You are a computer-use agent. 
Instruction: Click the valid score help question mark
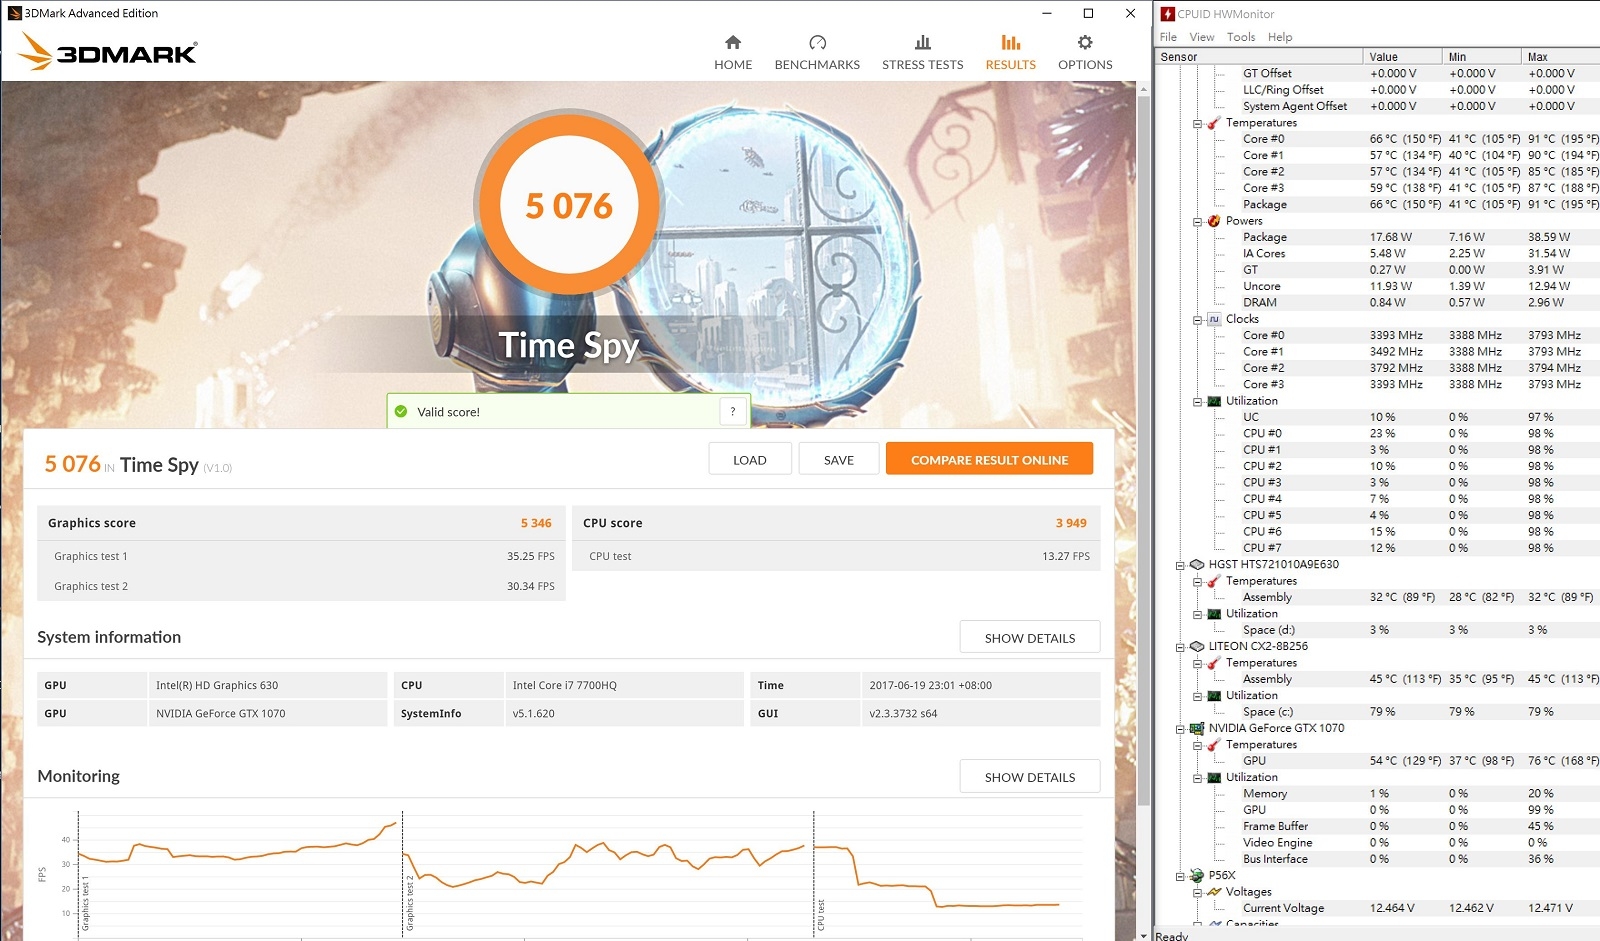tap(733, 411)
